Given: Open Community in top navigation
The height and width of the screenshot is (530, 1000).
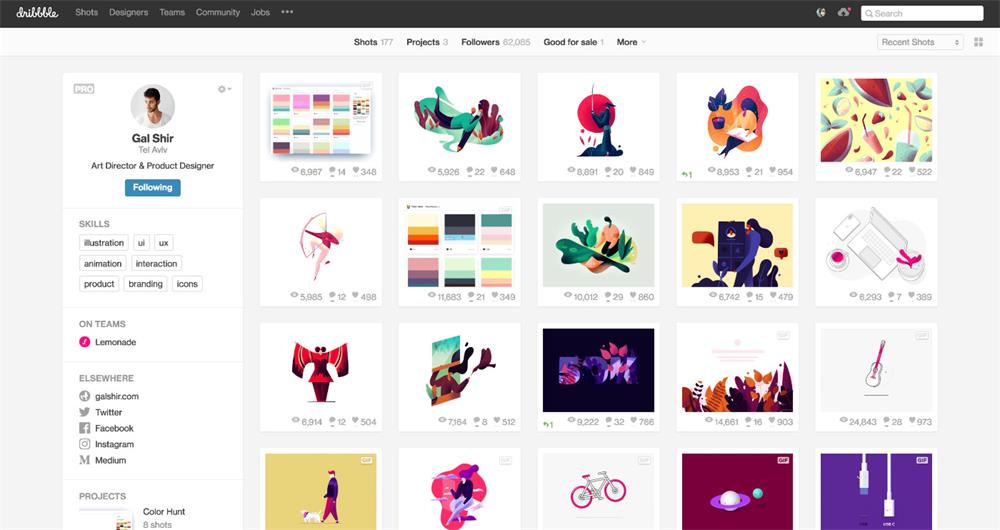Looking at the screenshot, I should coord(217,12).
